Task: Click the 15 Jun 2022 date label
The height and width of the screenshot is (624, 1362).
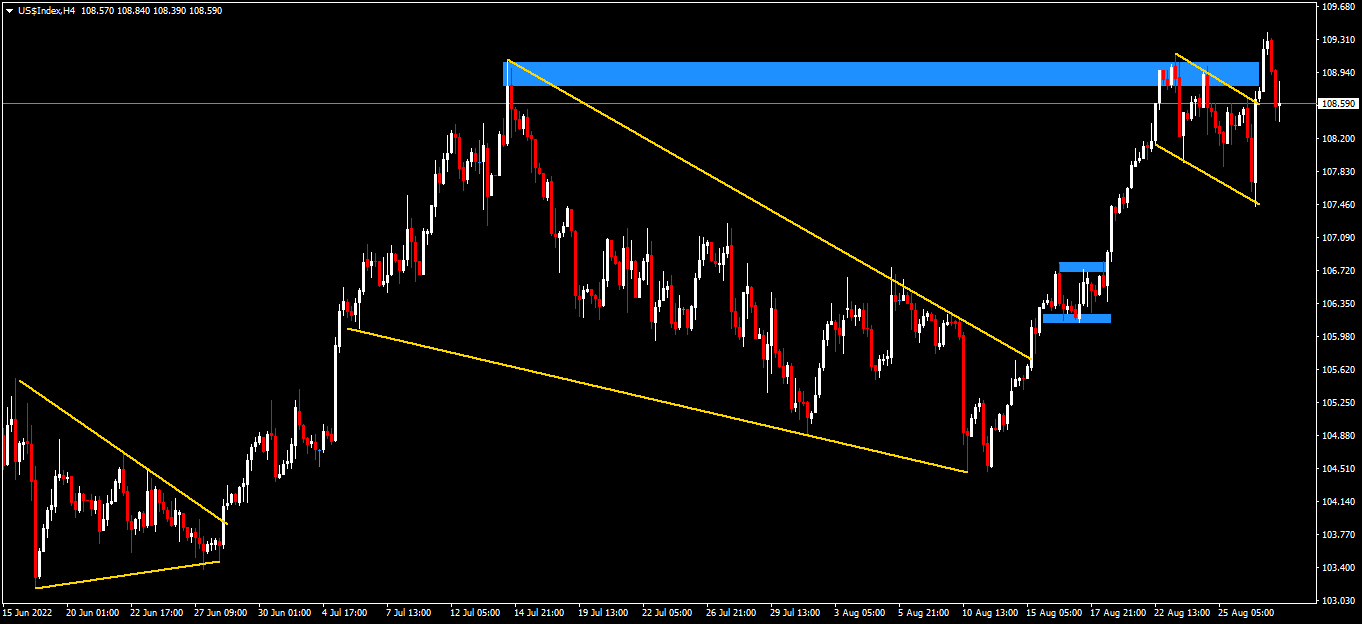Action: click(x=28, y=612)
